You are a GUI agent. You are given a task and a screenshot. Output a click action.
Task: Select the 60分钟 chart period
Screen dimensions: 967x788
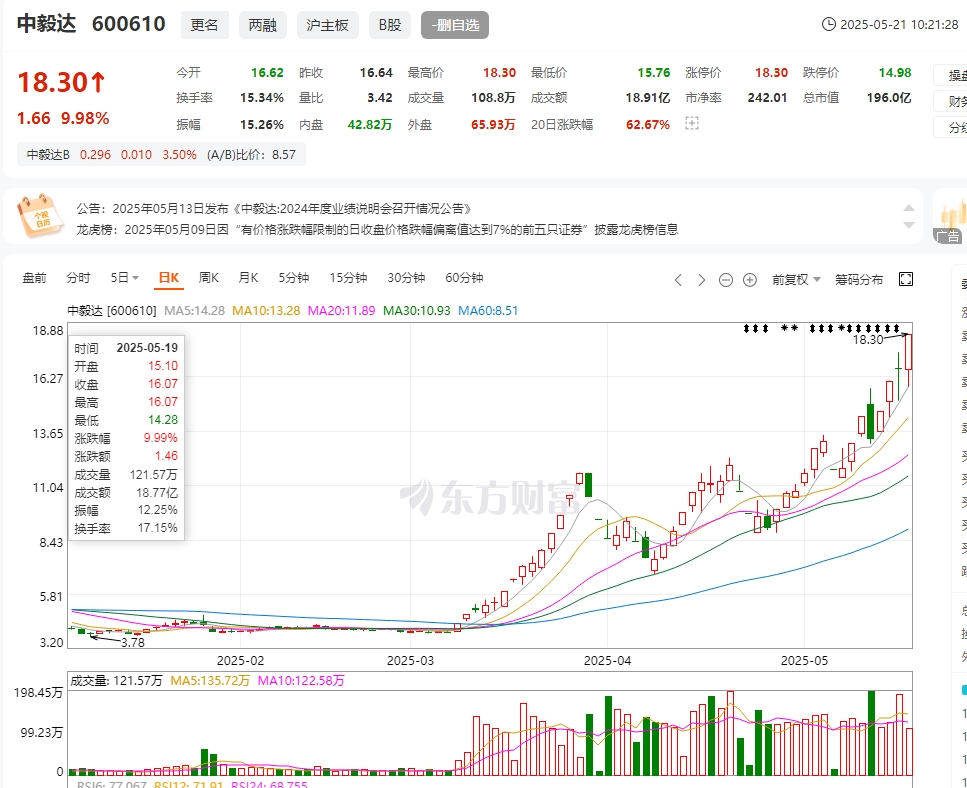[x=464, y=278]
